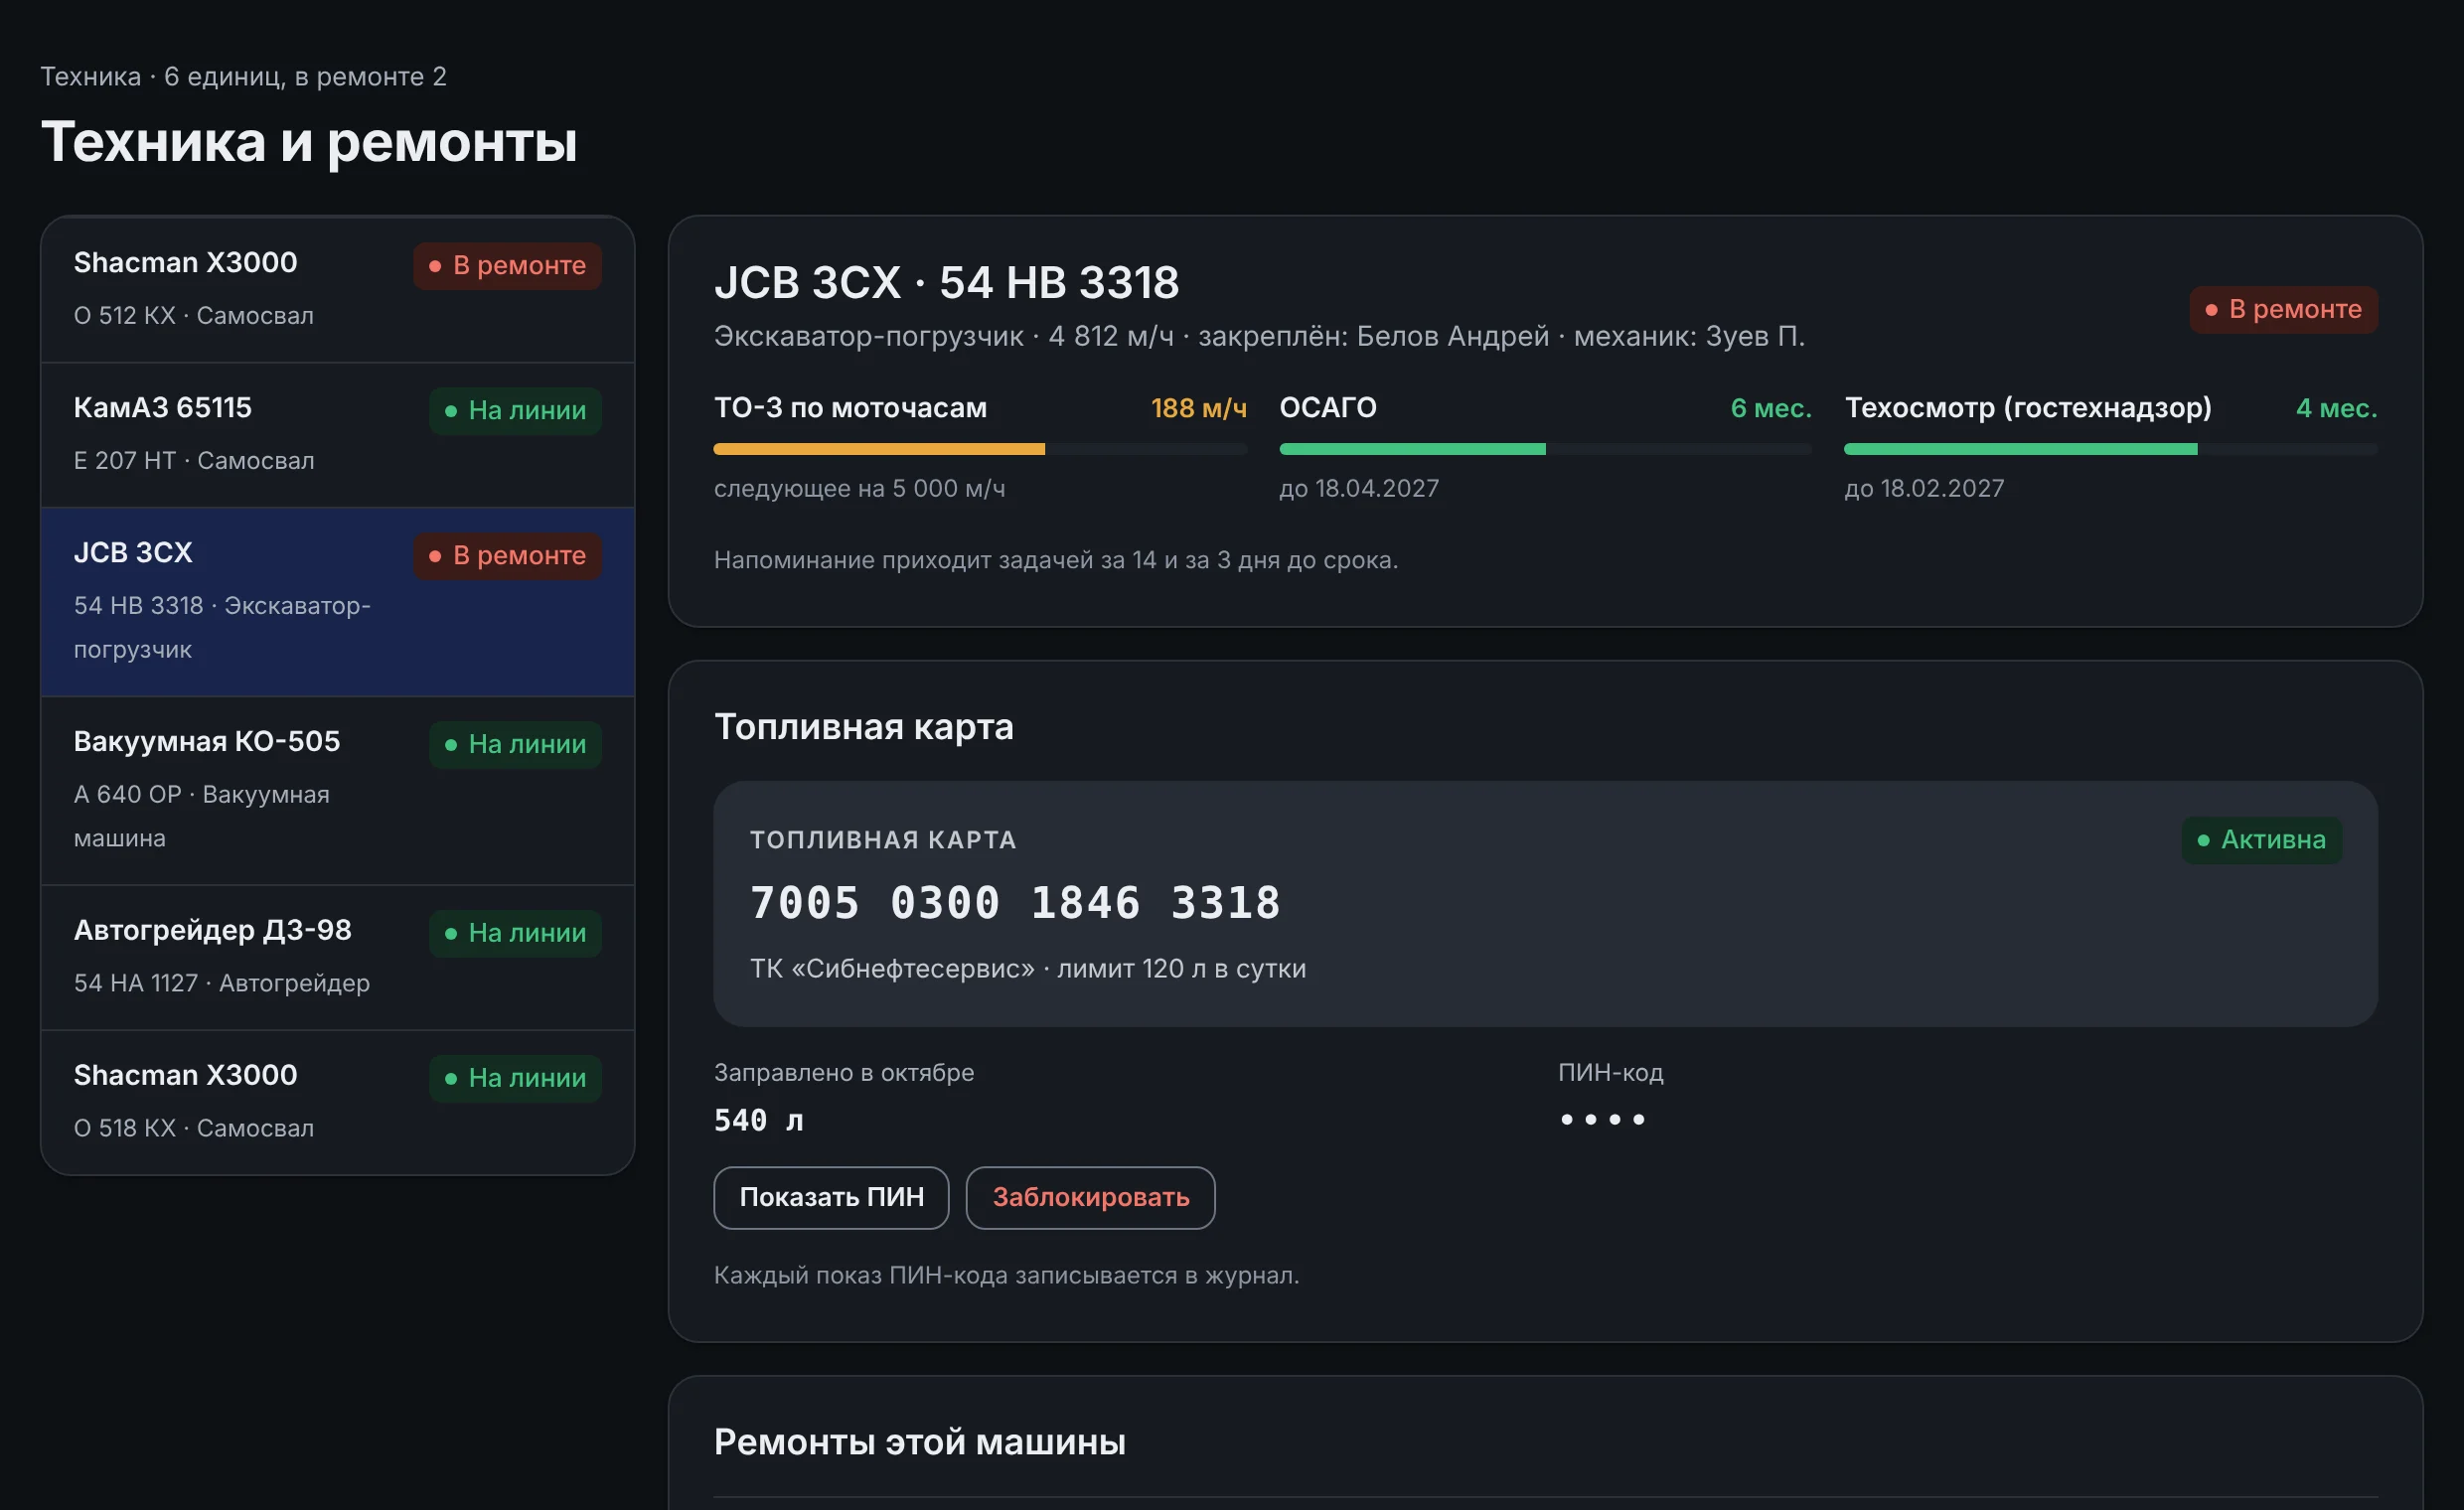Click the Каждый показ ПИН-кода journal note
The width and height of the screenshot is (2464, 1510).
[1007, 1276]
